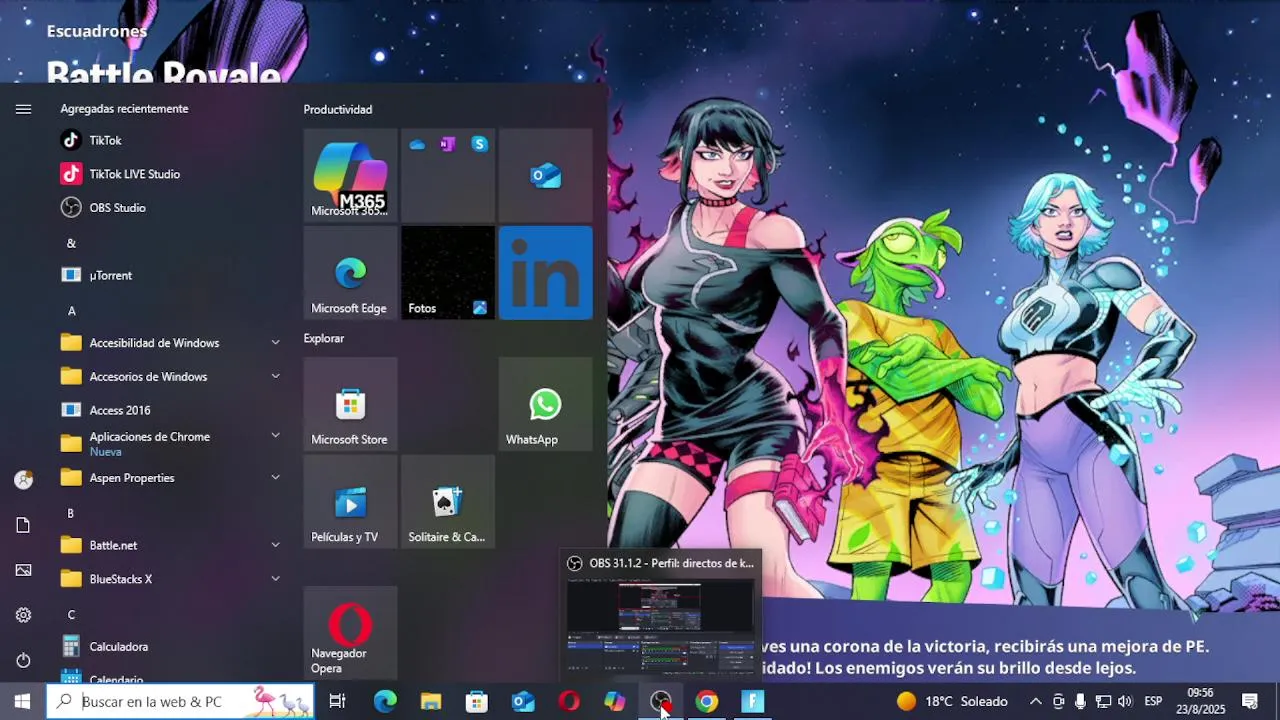The width and height of the screenshot is (1280, 720).
Task: Expand Aspen Properties folder
Action: (x=170, y=478)
